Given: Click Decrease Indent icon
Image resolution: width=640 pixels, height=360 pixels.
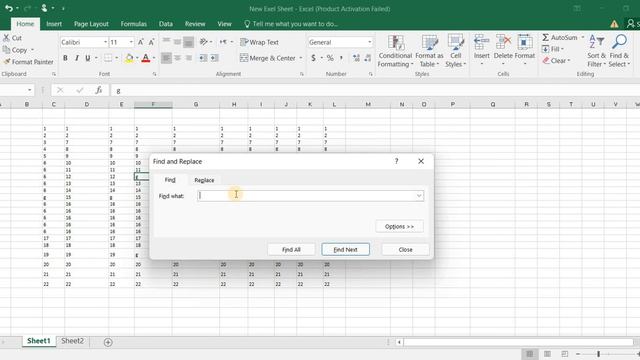Looking at the screenshot, I should (203, 58).
